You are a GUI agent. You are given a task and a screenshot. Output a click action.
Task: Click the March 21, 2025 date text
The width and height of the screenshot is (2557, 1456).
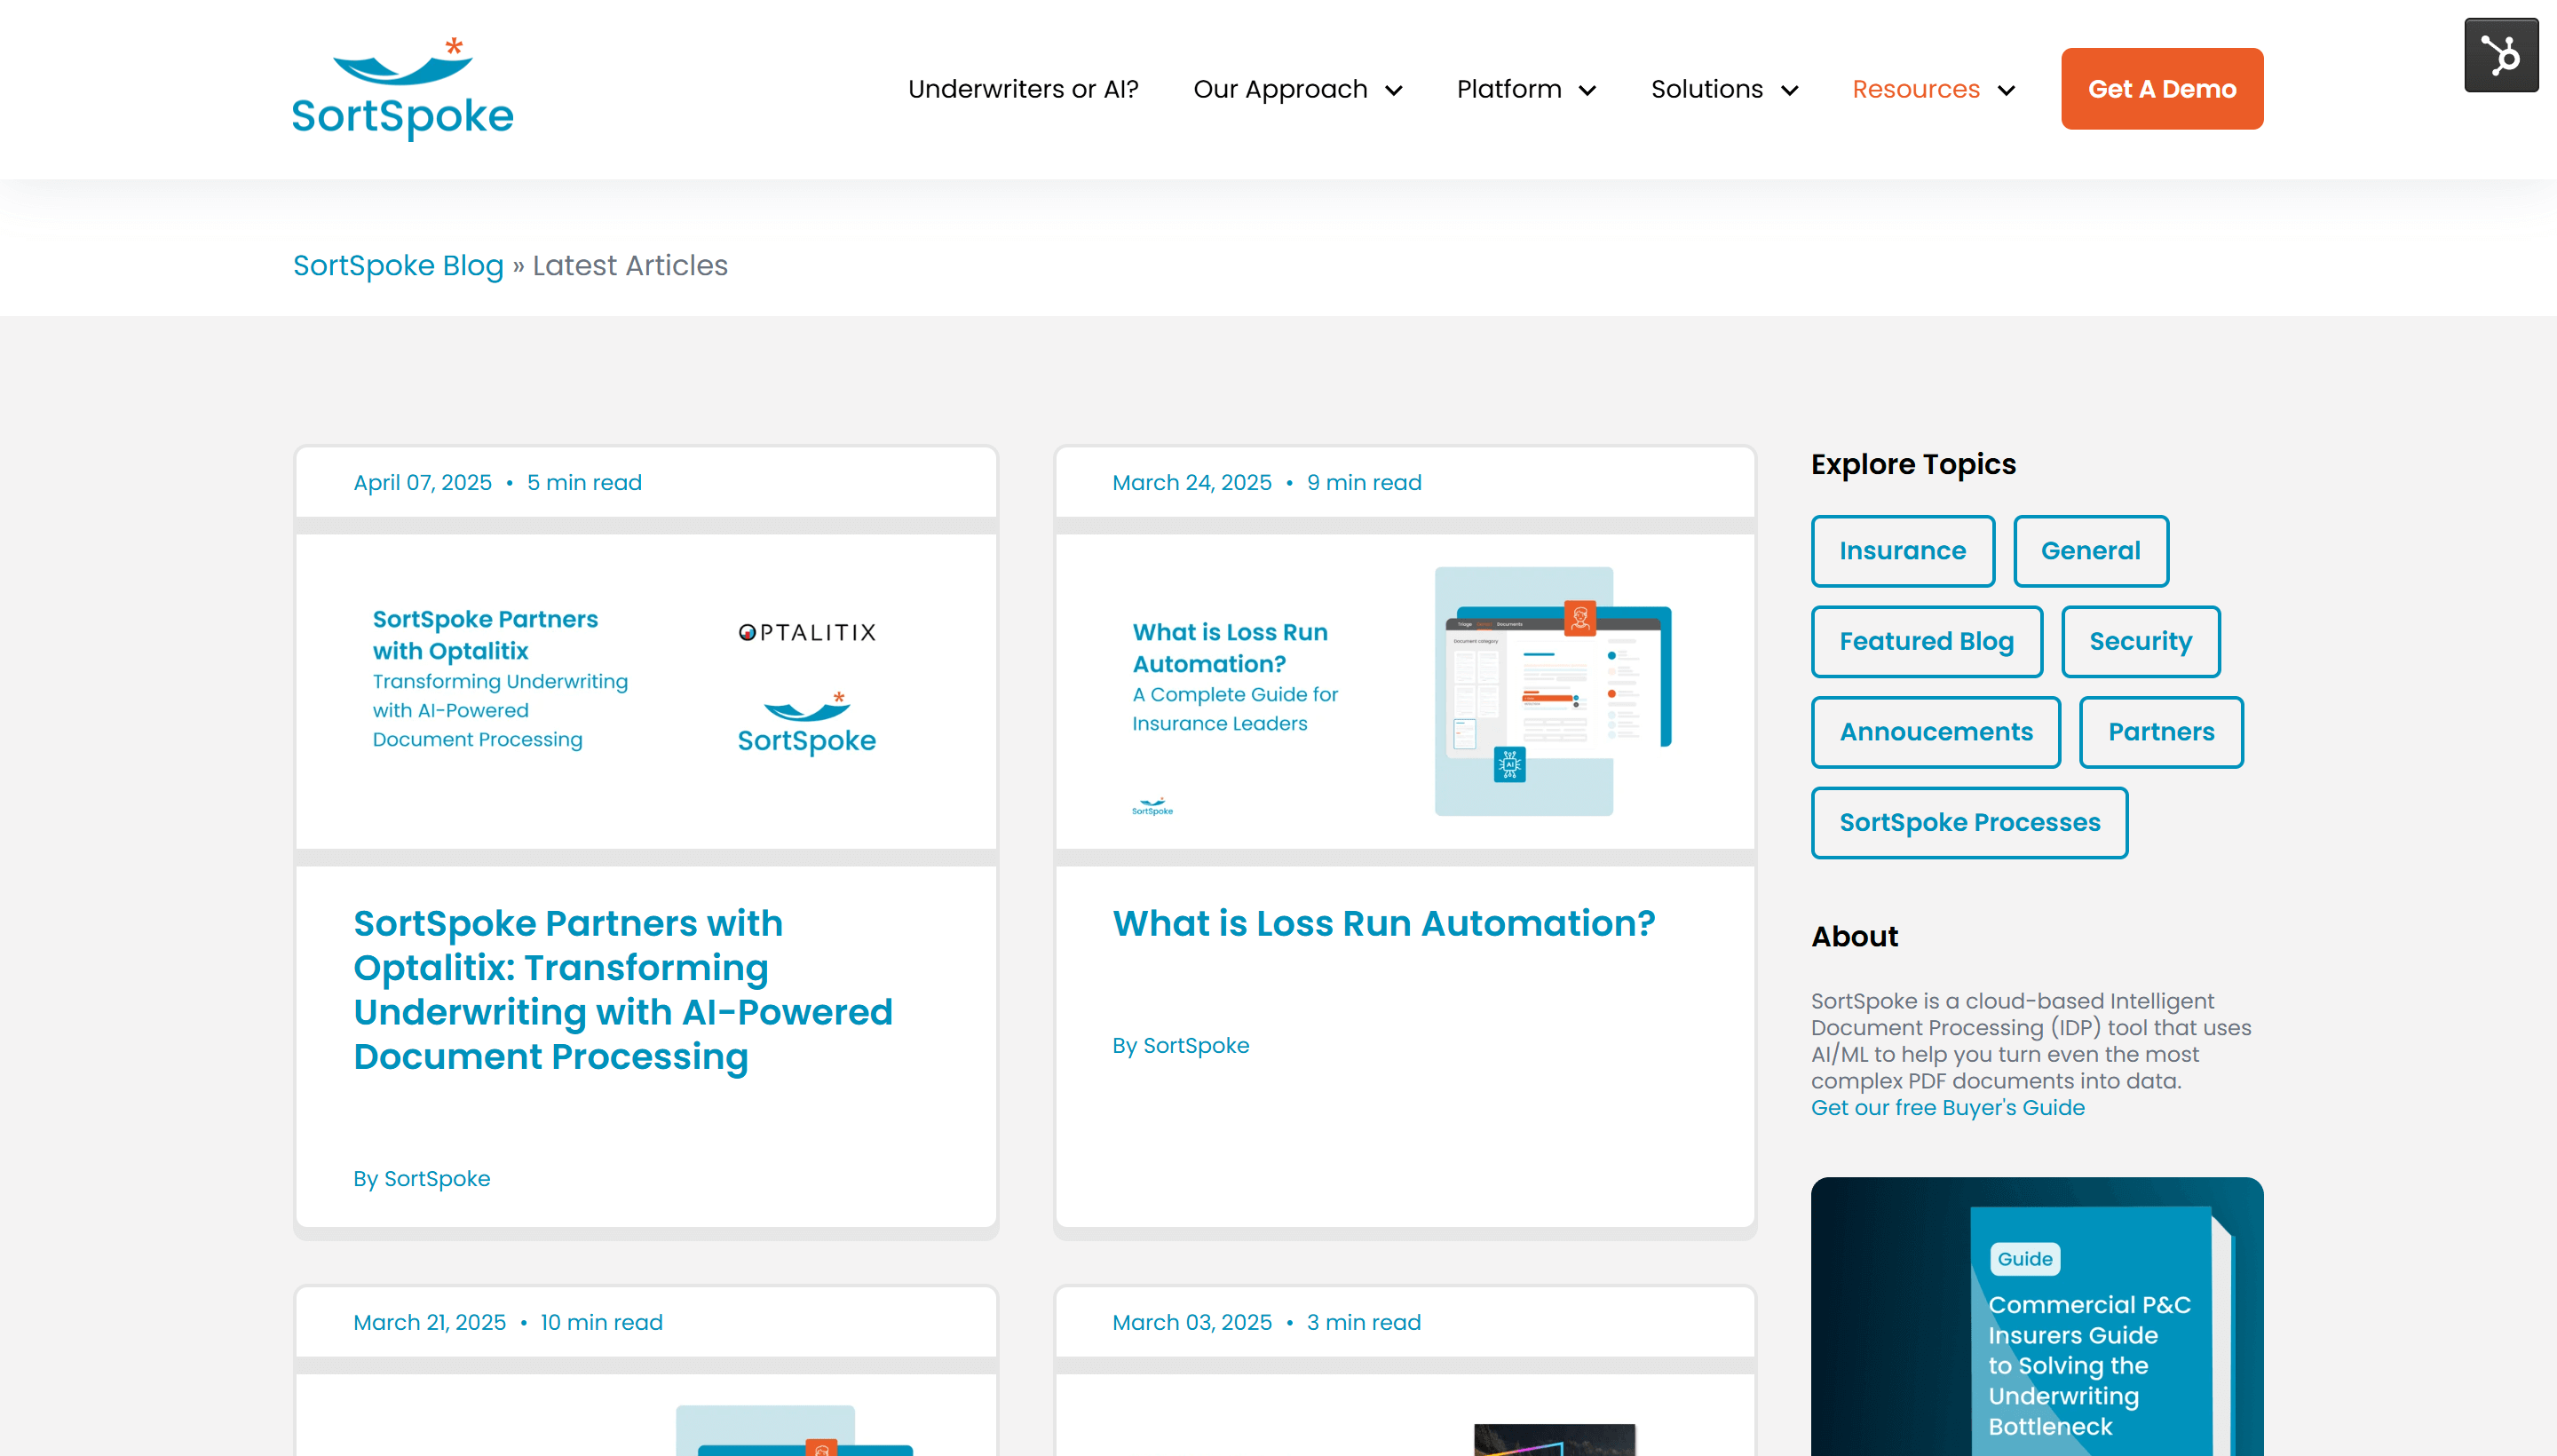tap(429, 1322)
